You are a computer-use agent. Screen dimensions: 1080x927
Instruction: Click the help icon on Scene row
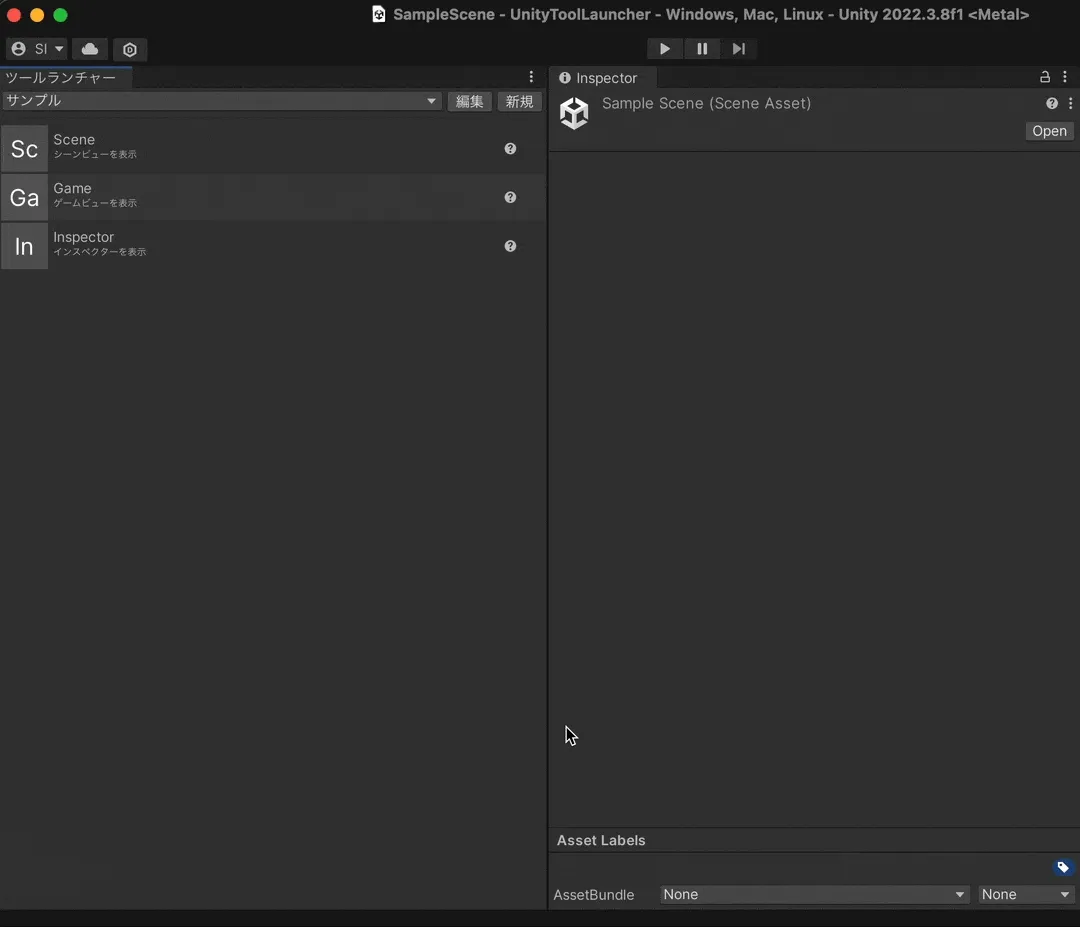click(510, 149)
